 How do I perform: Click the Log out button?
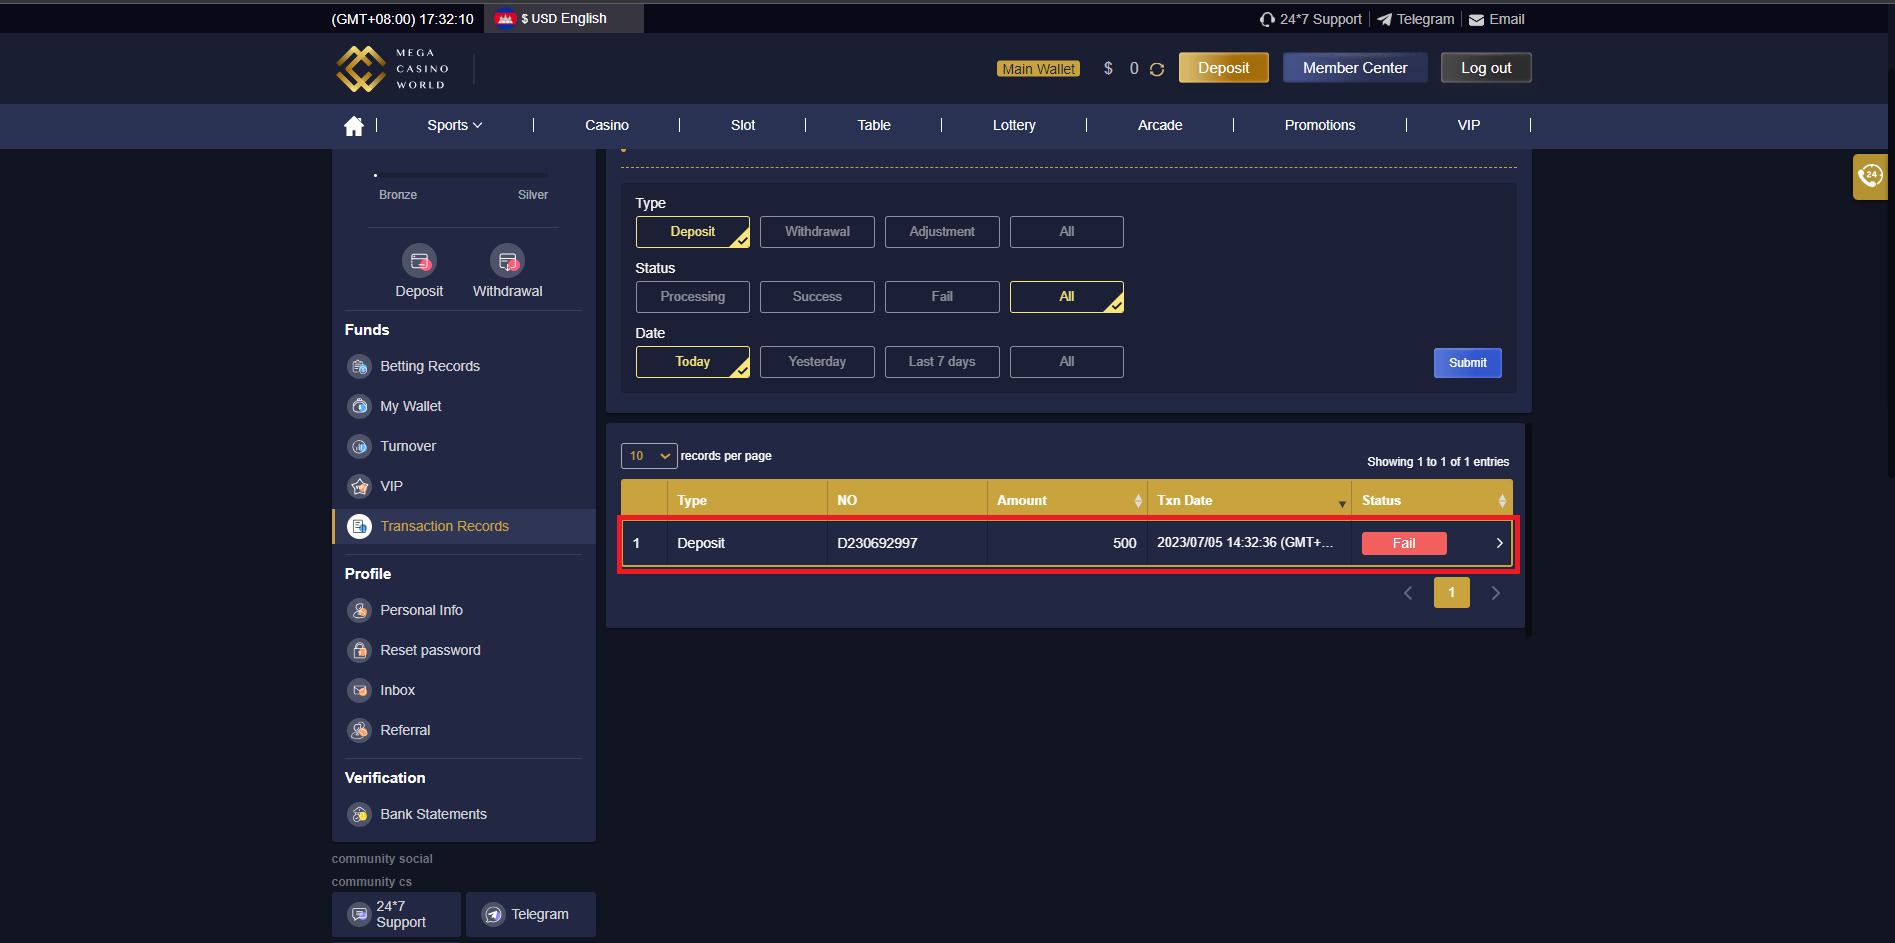[x=1486, y=68]
